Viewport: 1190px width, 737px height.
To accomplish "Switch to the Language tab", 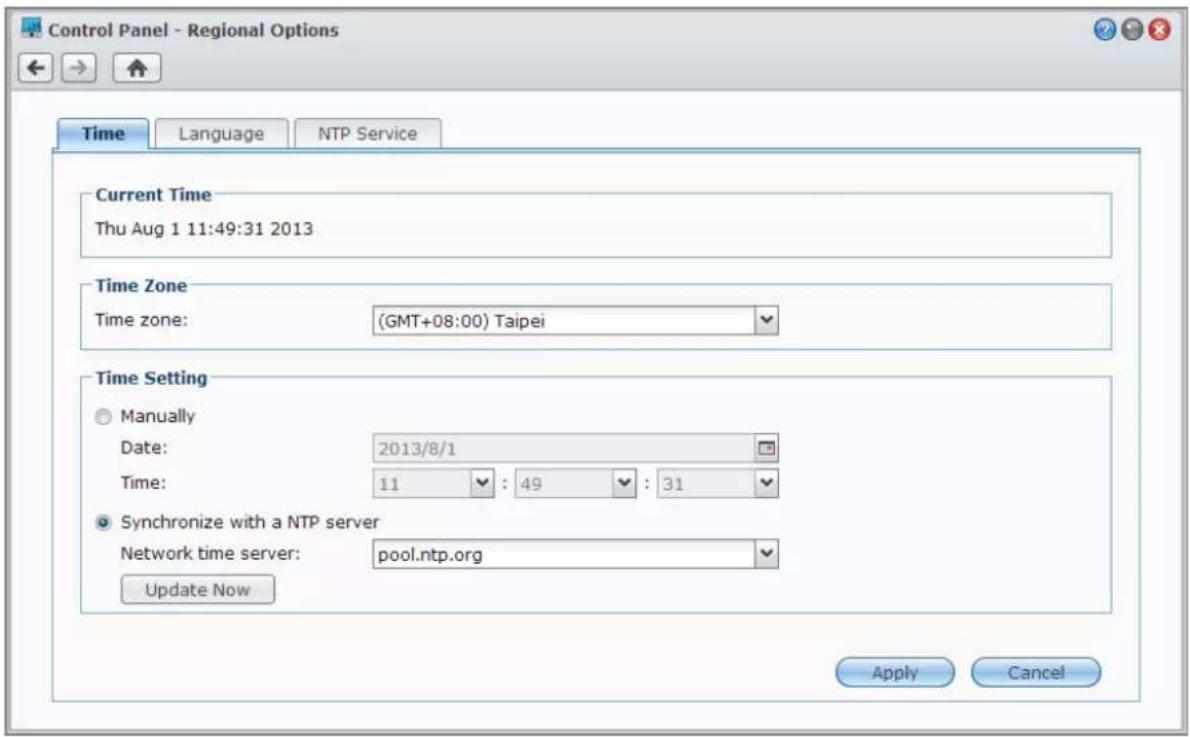I will coord(222,134).
